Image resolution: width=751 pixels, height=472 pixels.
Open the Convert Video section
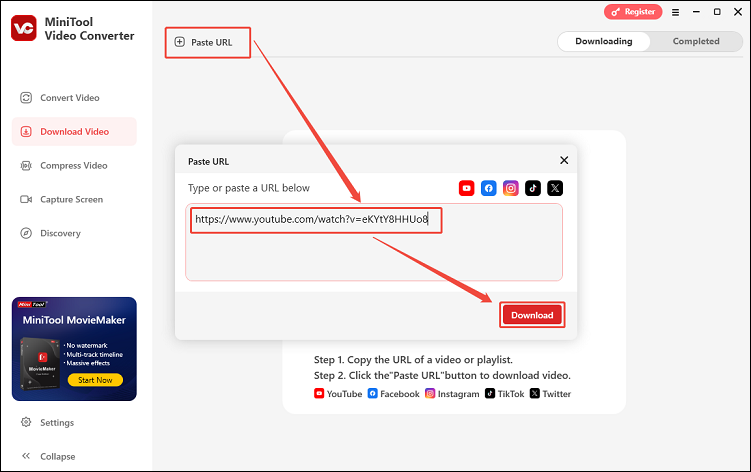click(x=60, y=98)
